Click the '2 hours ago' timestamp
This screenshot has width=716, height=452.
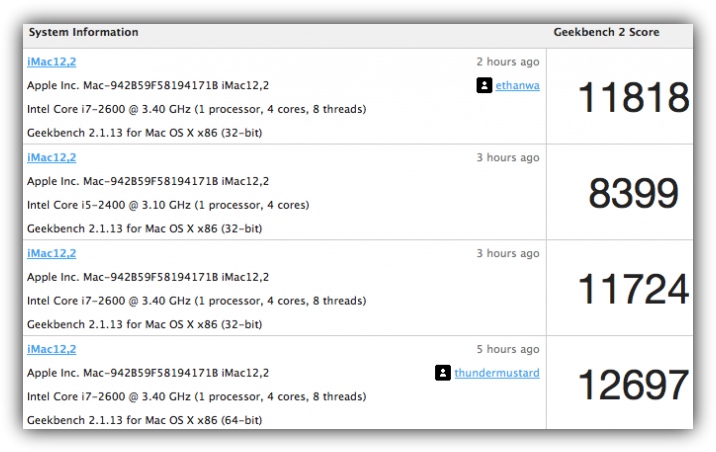tap(508, 62)
